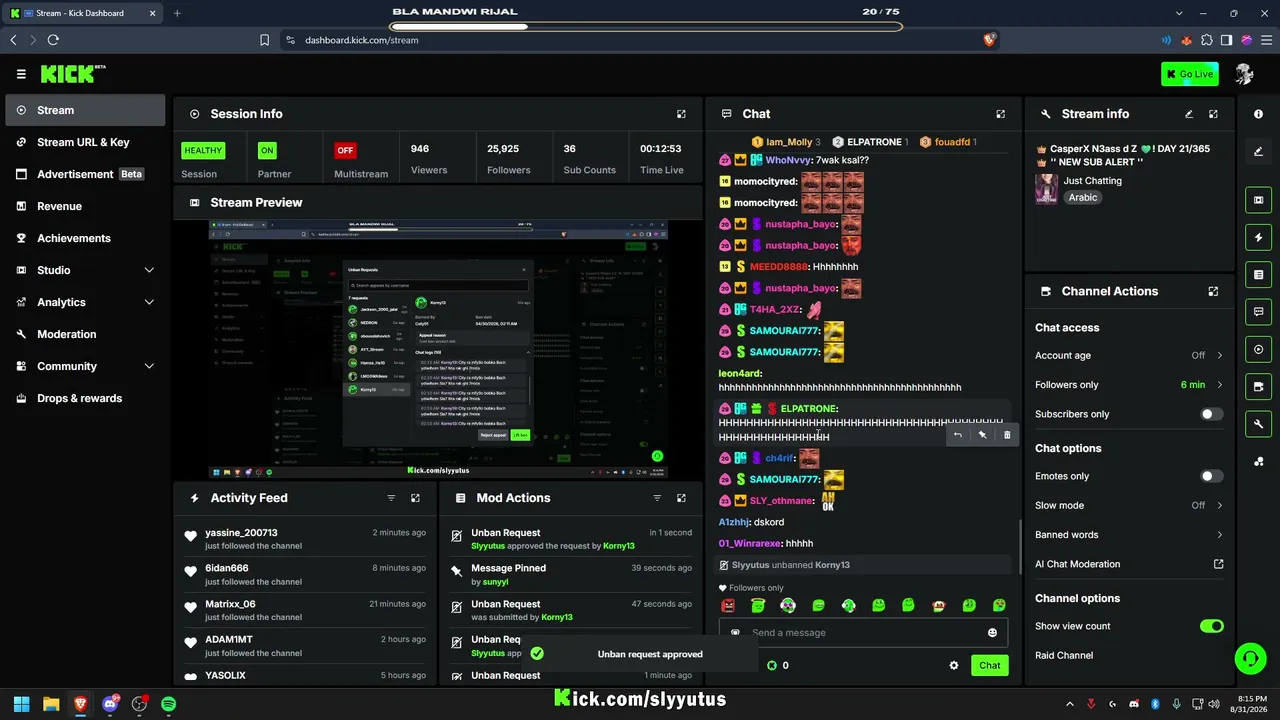This screenshot has height=720, width=1280.
Task: Open the emoji picker in the message box
Action: tap(992, 632)
